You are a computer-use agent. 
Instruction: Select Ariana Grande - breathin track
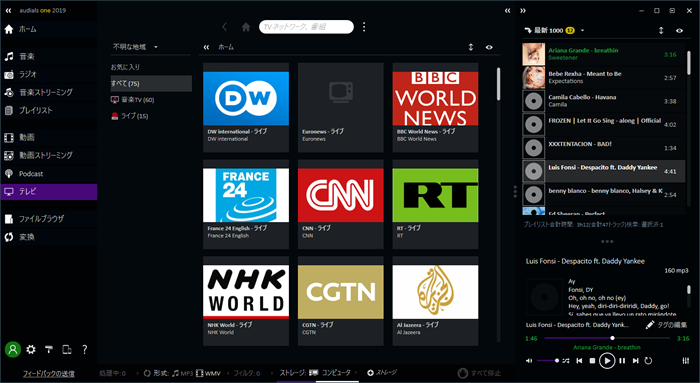point(604,54)
